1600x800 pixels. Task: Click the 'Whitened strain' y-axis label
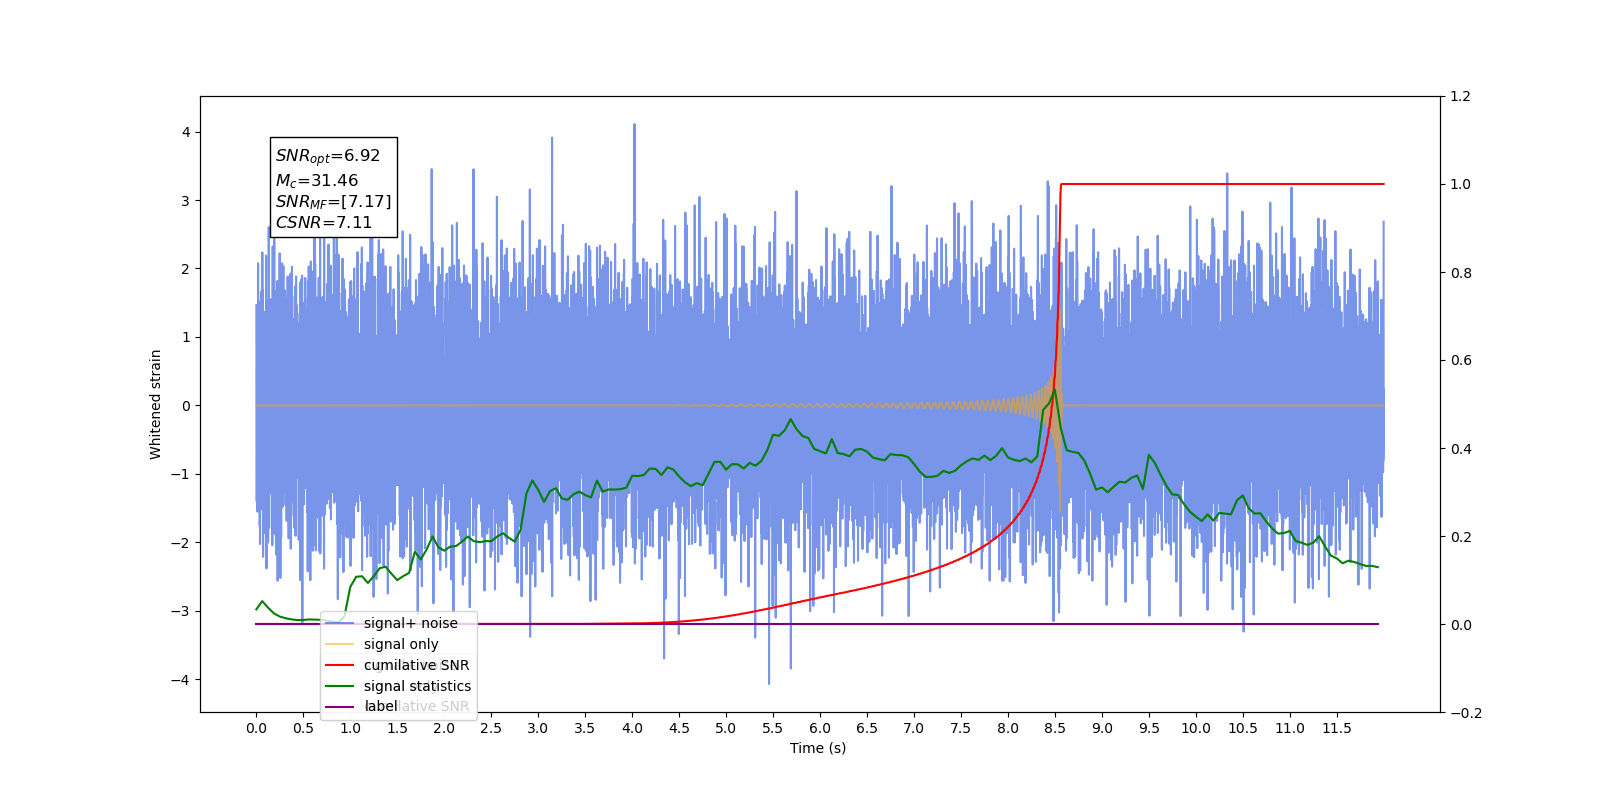[156, 404]
